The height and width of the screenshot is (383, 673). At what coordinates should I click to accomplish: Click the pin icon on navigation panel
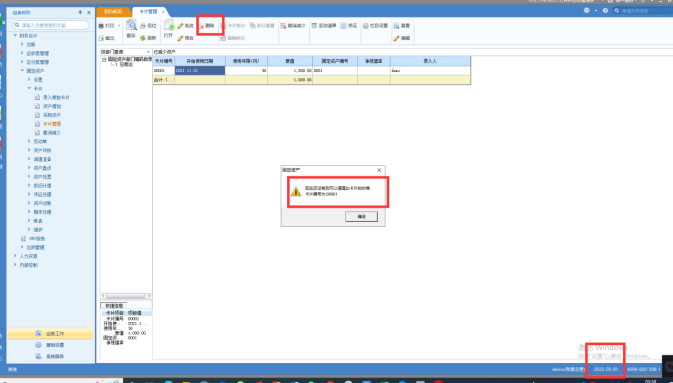pyautogui.click(x=80, y=12)
